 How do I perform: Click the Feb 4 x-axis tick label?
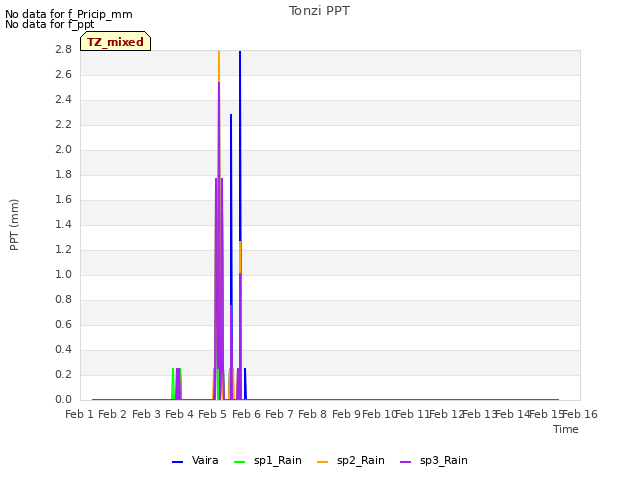pyautogui.click(x=180, y=414)
